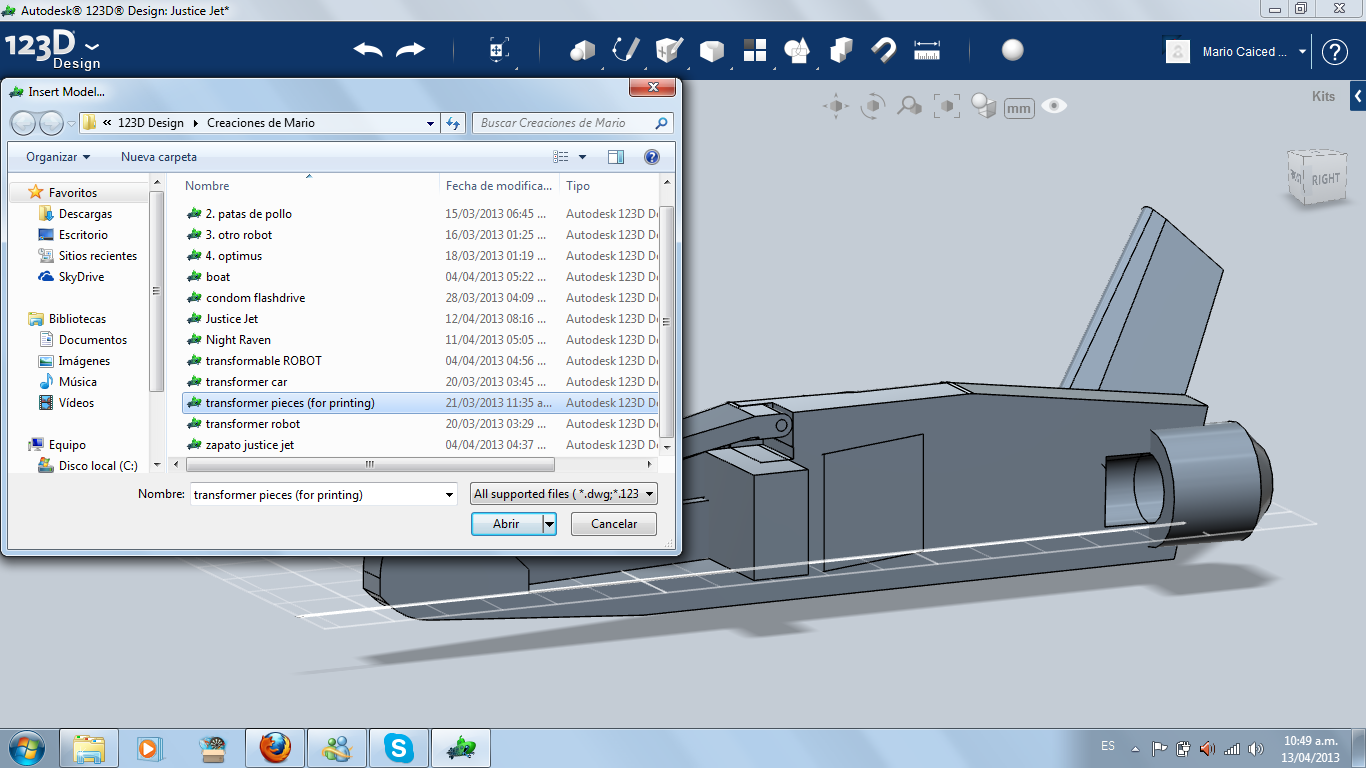Open the Grouping tool menu

click(798, 50)
